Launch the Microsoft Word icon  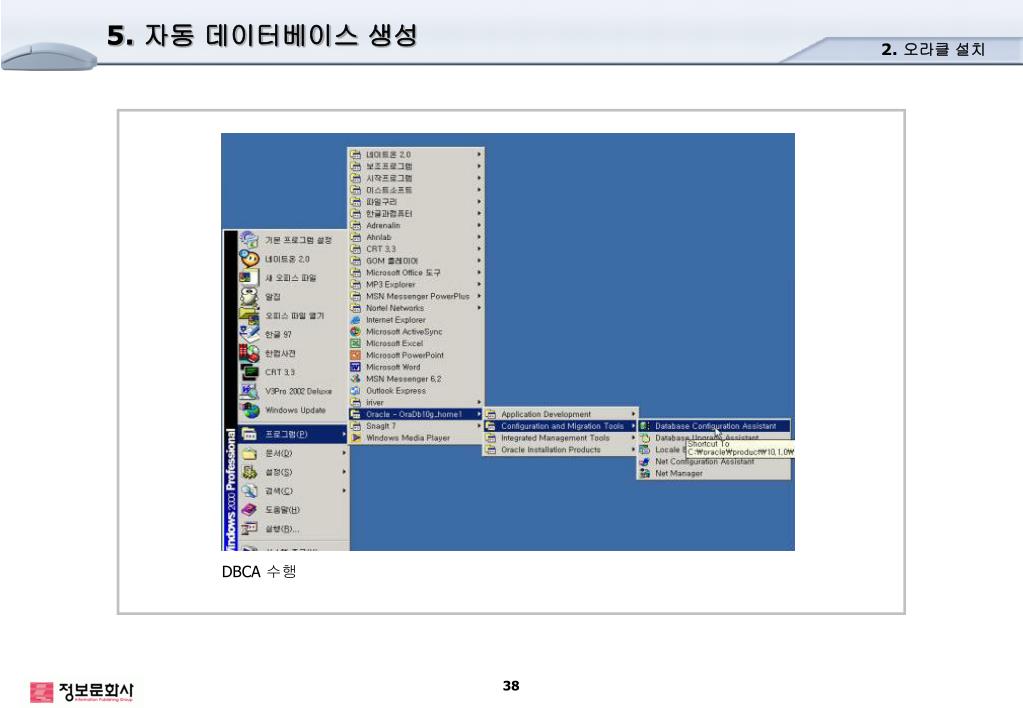pyautogui.click(x=356, y=367)
